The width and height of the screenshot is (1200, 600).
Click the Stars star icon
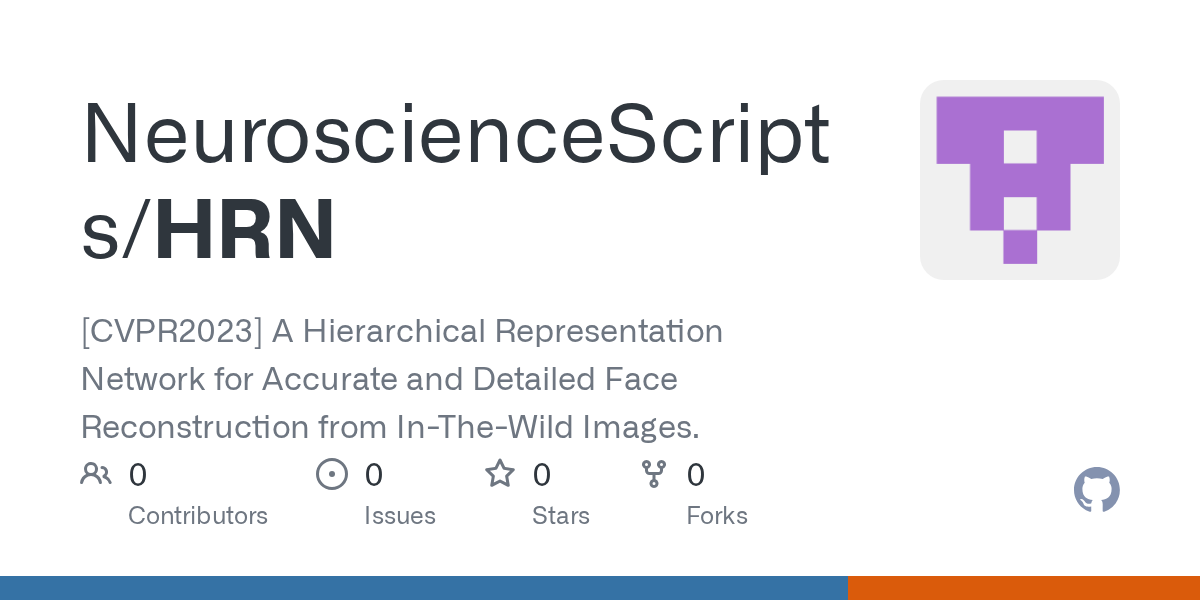tap(500, 473)
